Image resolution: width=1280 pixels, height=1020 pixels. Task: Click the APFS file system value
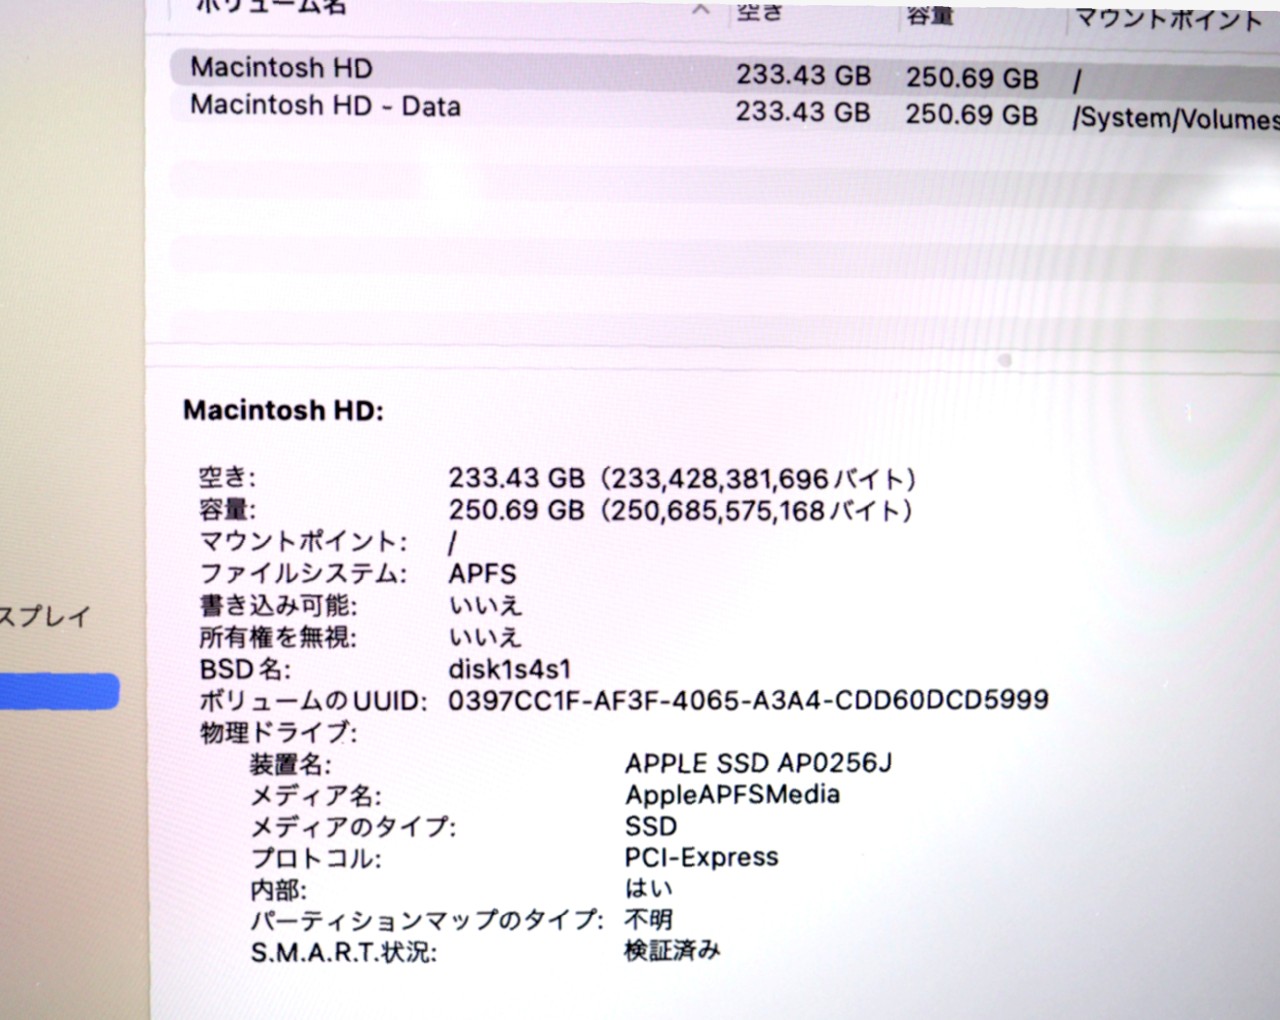tap(482, 574)
